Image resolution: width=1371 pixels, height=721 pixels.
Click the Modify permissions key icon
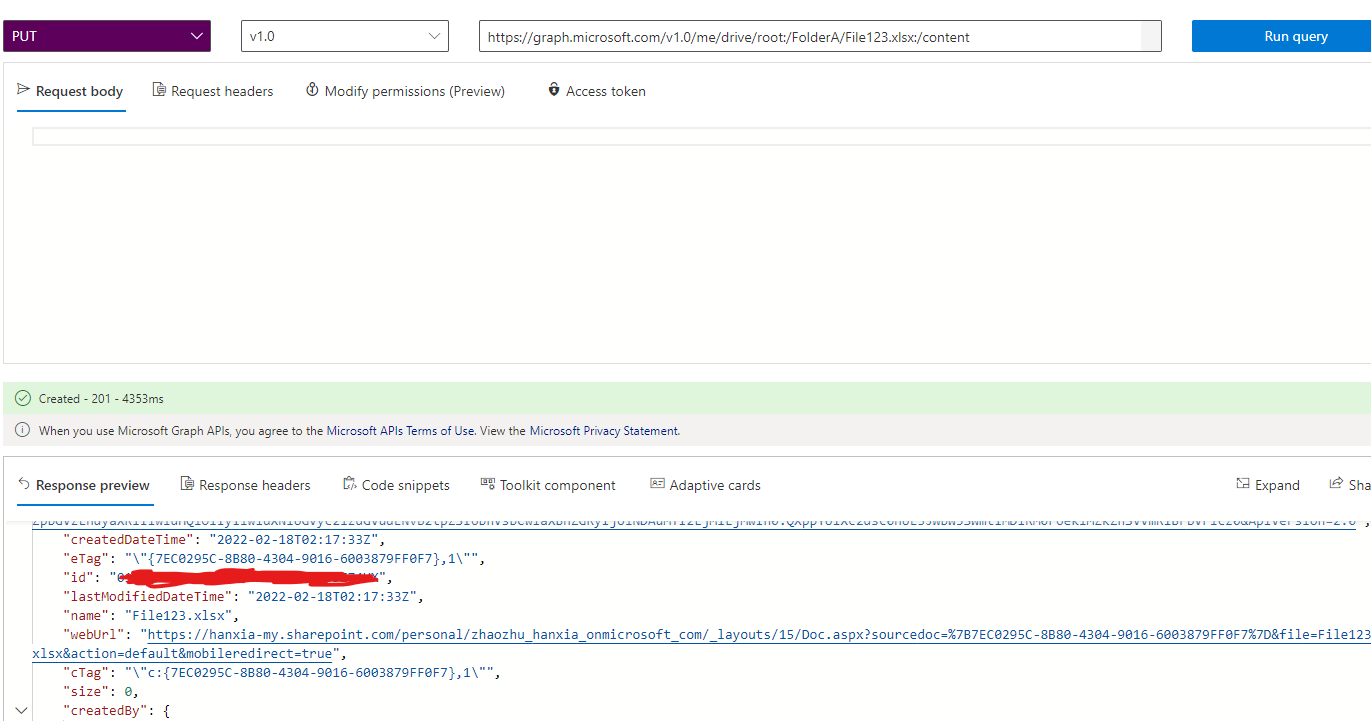point(312,90)
